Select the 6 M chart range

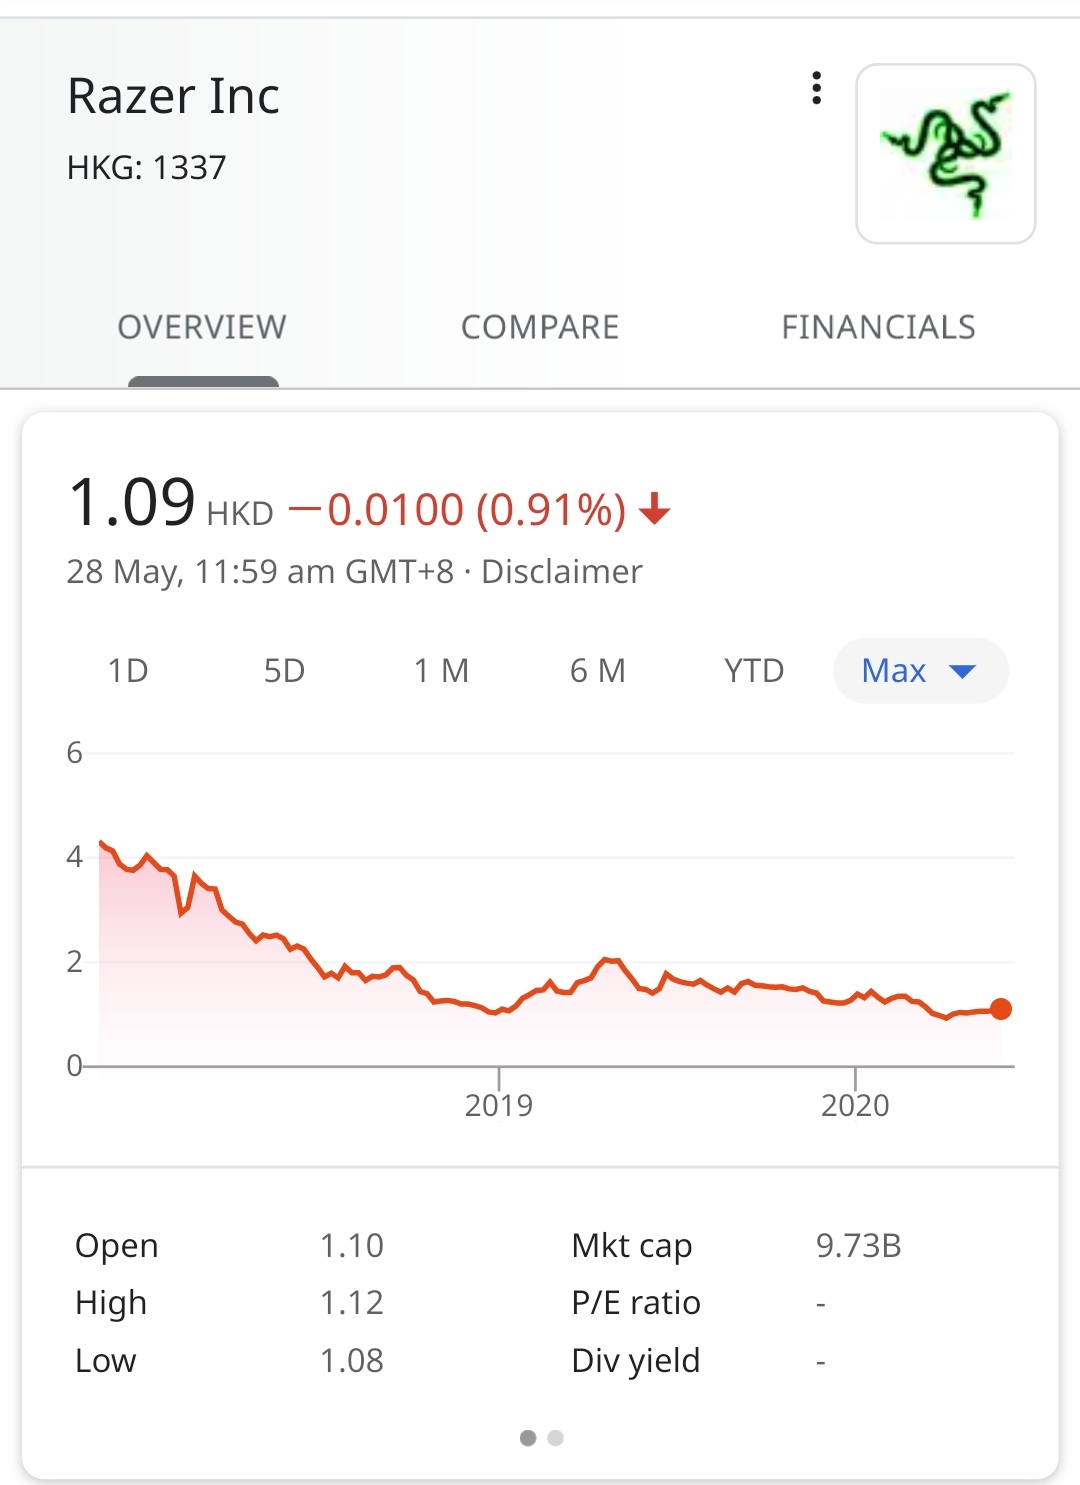(597, 670)
